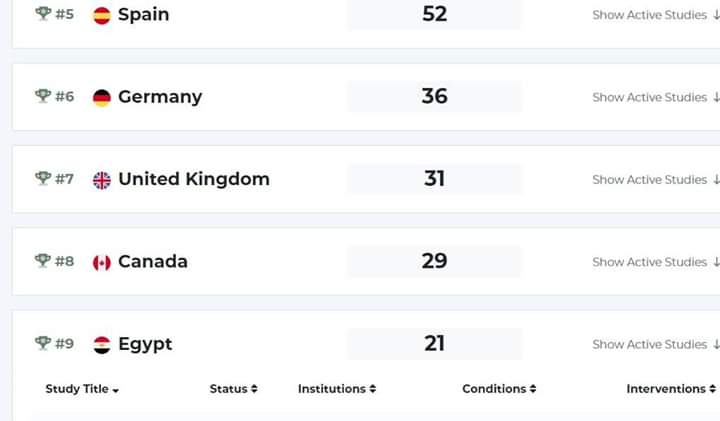Click the trophy icon for rank #9
Image resolution: width=720 pixels, height=421 pixels.
coord(43,343)
